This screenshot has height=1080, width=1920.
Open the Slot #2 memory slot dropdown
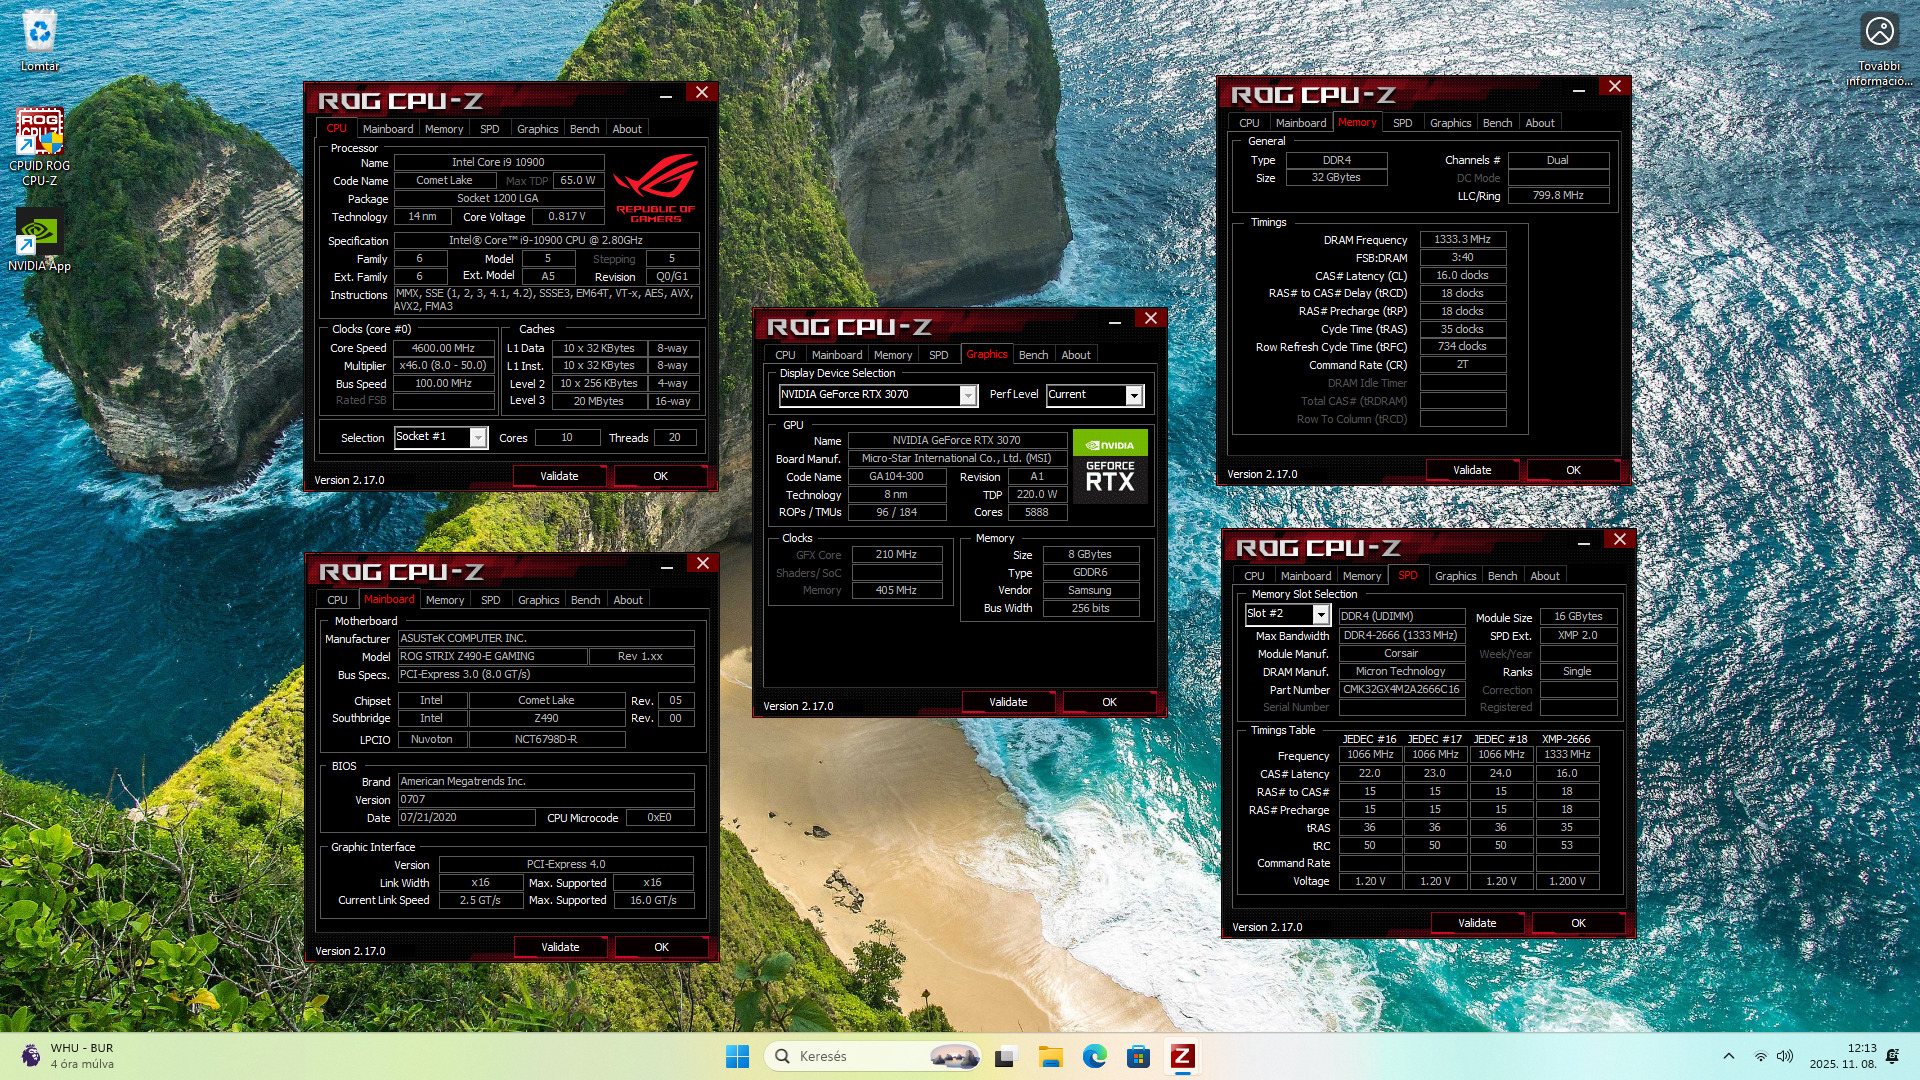tap(1320, 614)
